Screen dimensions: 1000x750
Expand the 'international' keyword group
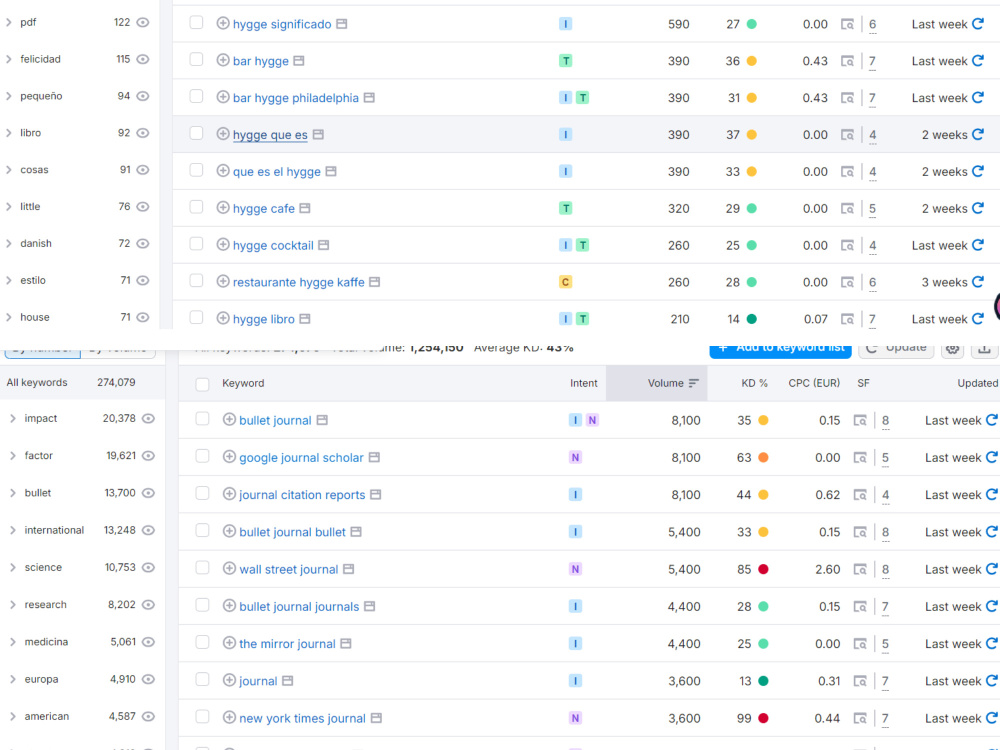point(12,530)
